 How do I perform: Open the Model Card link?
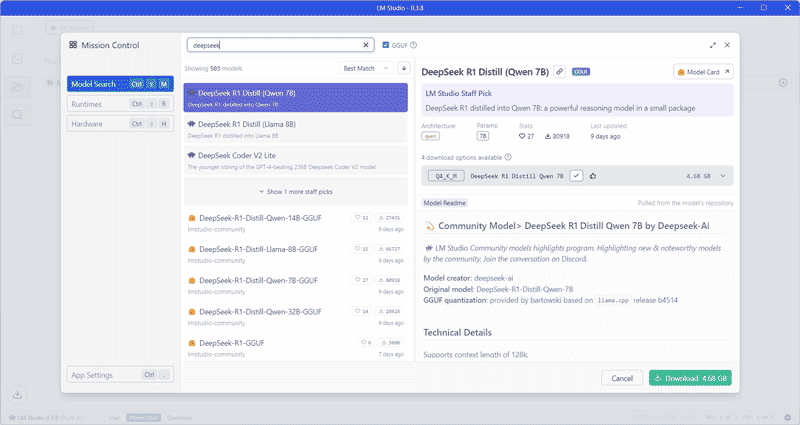click(x=703, y=72)
